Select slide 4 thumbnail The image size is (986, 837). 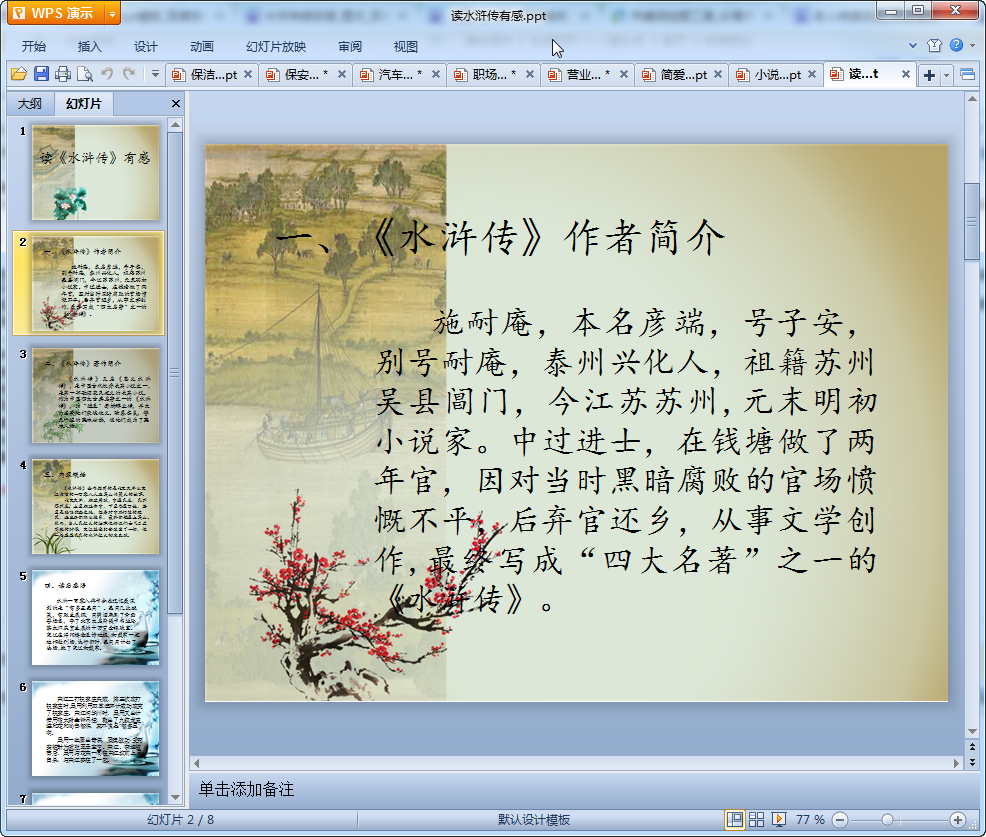pos(96,507)
